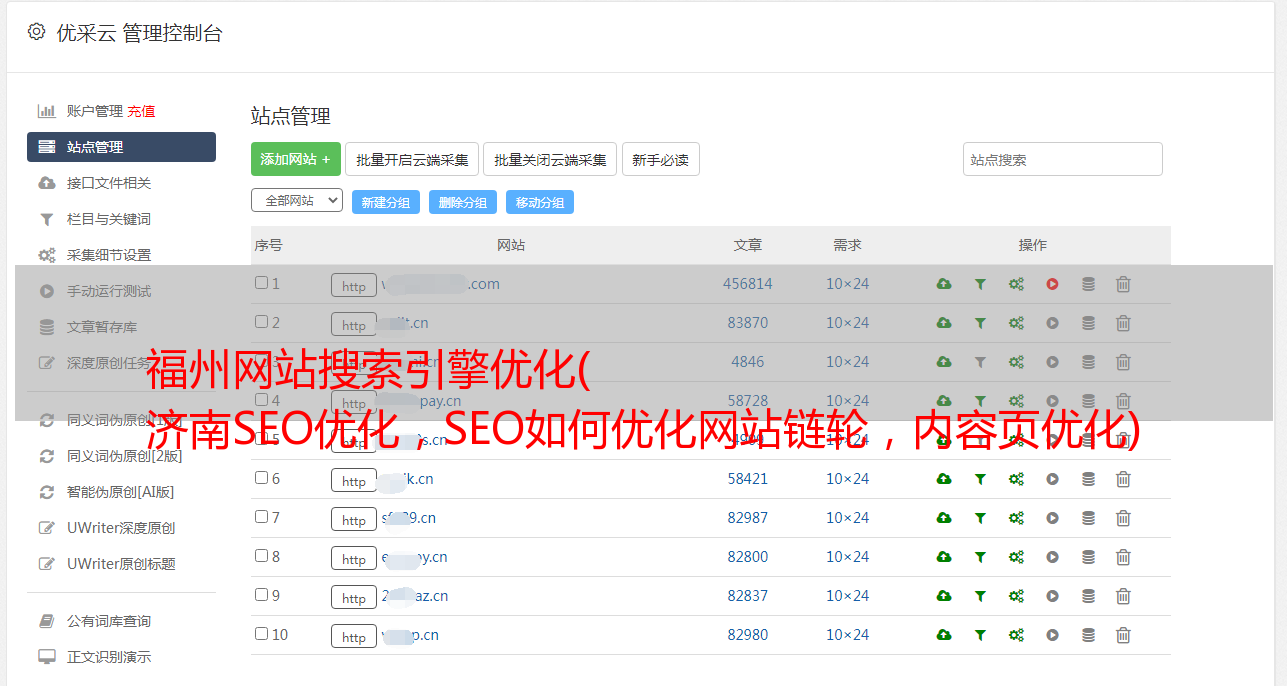
Task: Delete site 10 with its trash icon
Action: tap(1123, 635)
